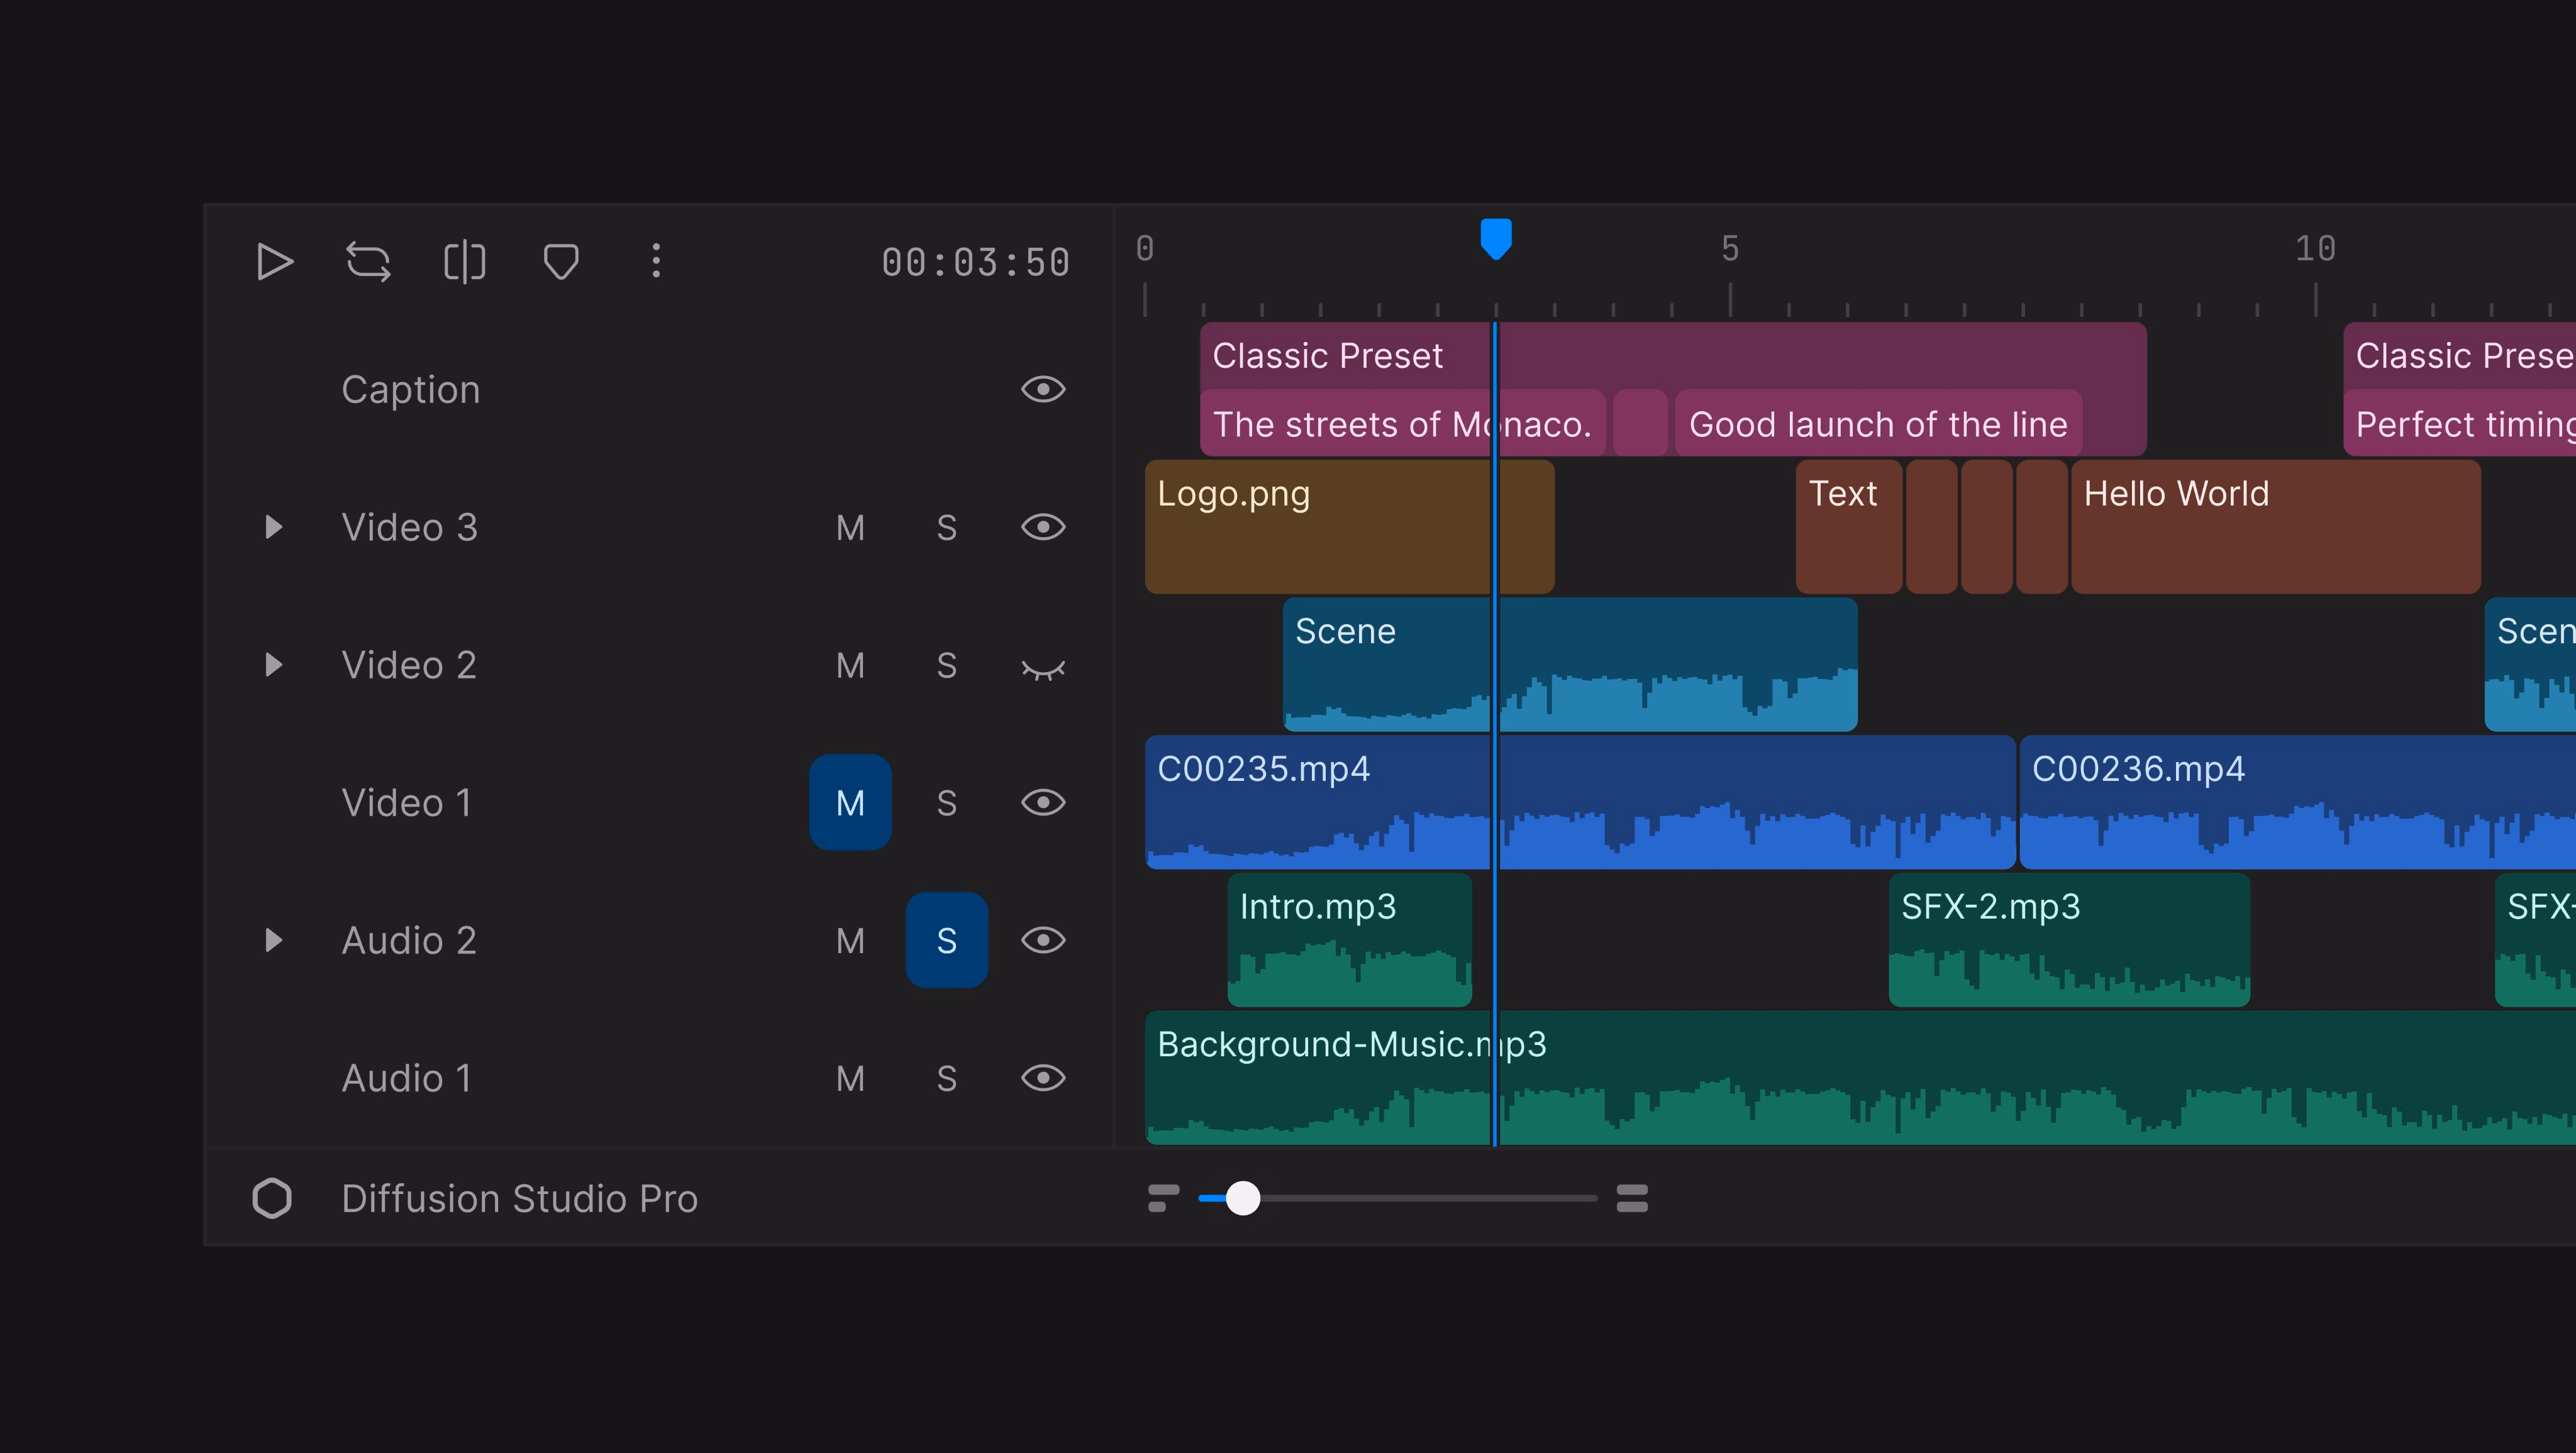Expand the Video 3 track

pos(273,527)
